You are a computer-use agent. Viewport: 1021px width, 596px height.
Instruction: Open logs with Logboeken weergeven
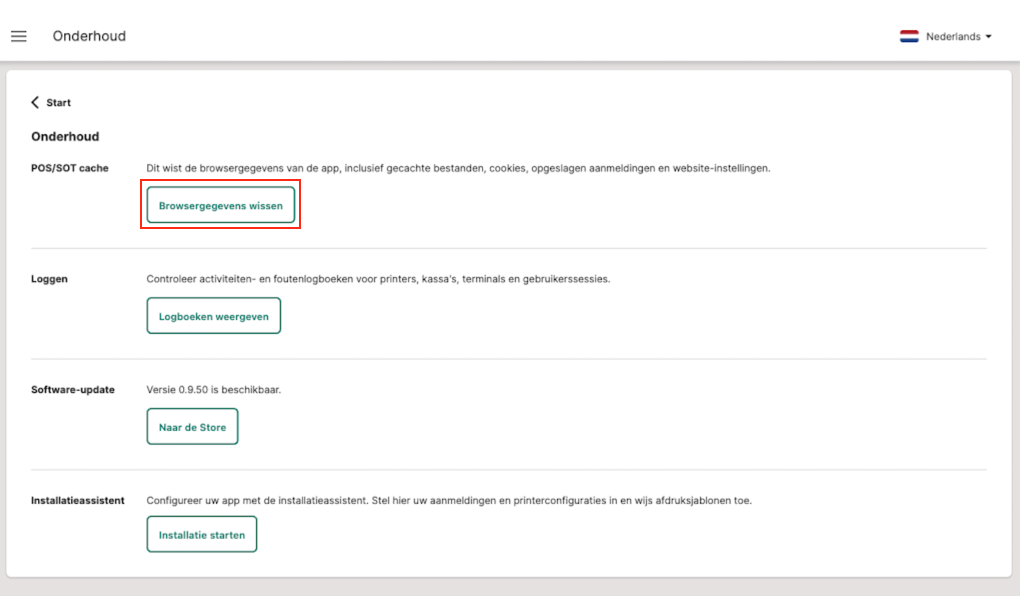click(x=213, y=316)
